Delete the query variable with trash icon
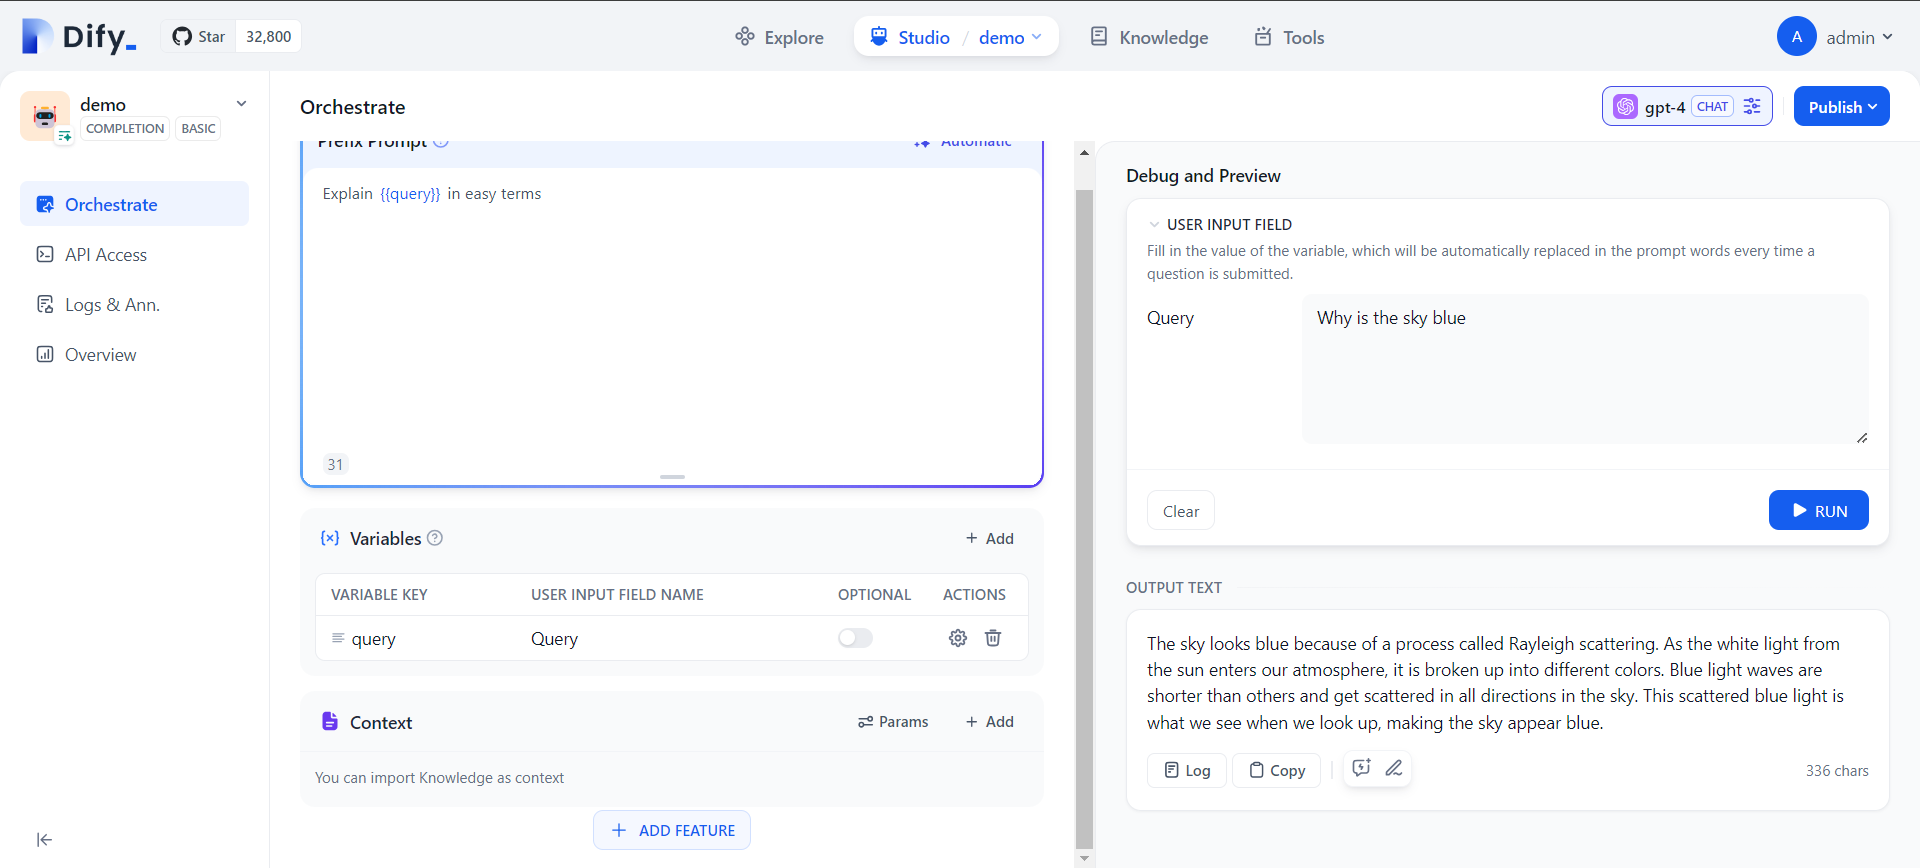The image size is (1920, 868). click(x=993, y=638)
